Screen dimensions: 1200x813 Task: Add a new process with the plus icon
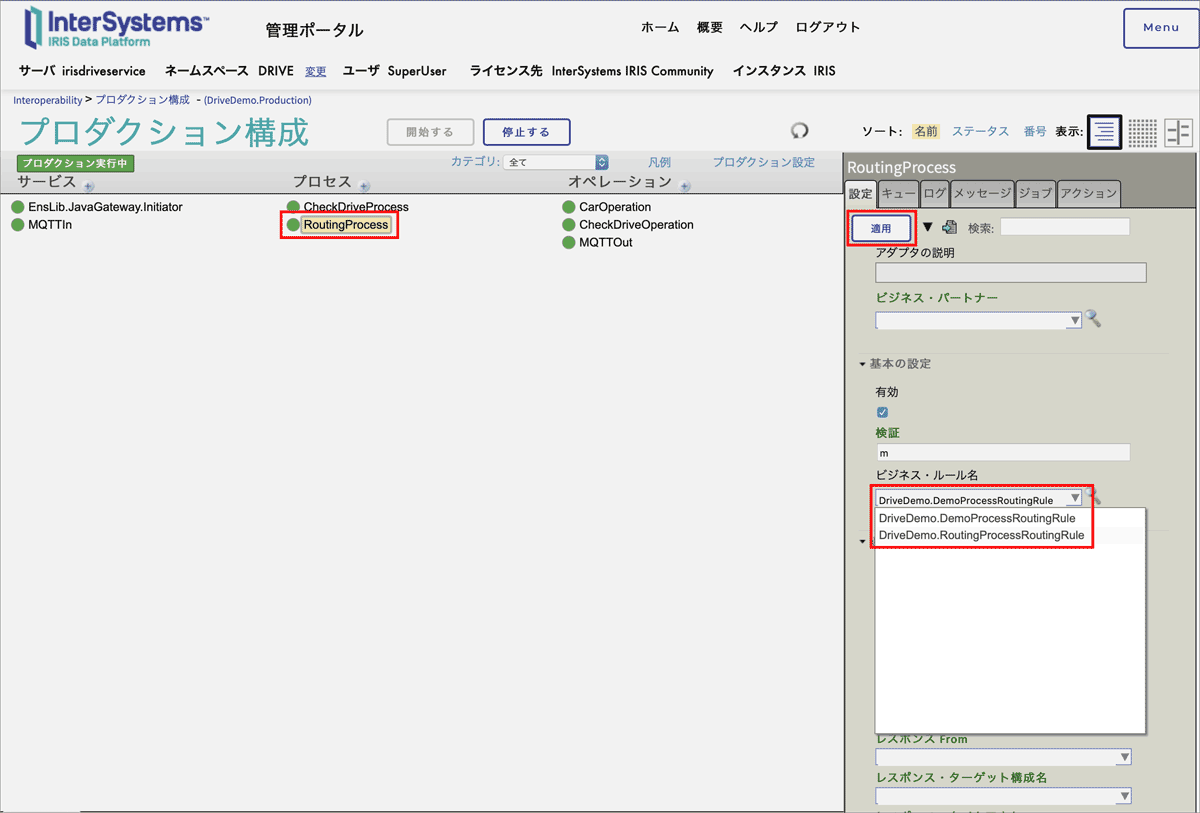click(364, 186)
